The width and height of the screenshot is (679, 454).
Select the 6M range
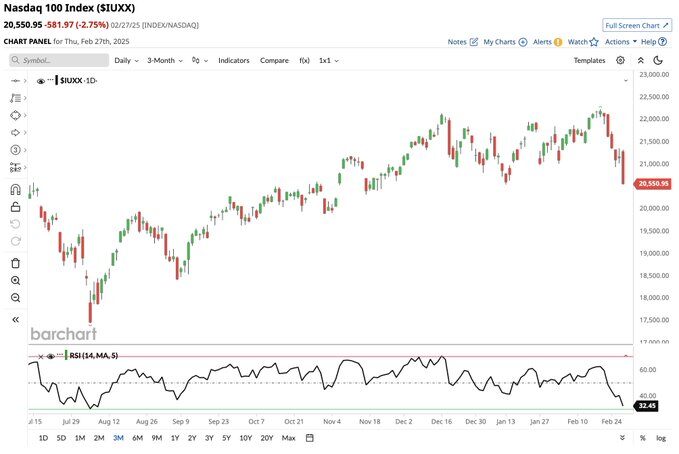point(138,438)
